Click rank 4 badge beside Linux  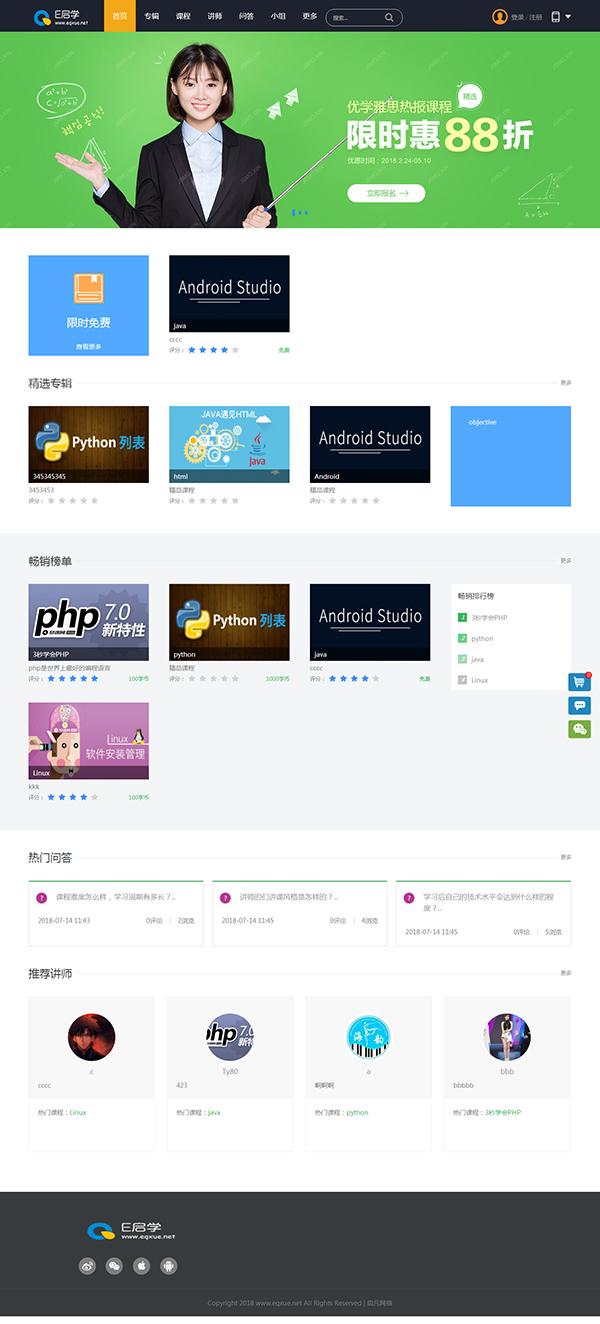point(462,680)
